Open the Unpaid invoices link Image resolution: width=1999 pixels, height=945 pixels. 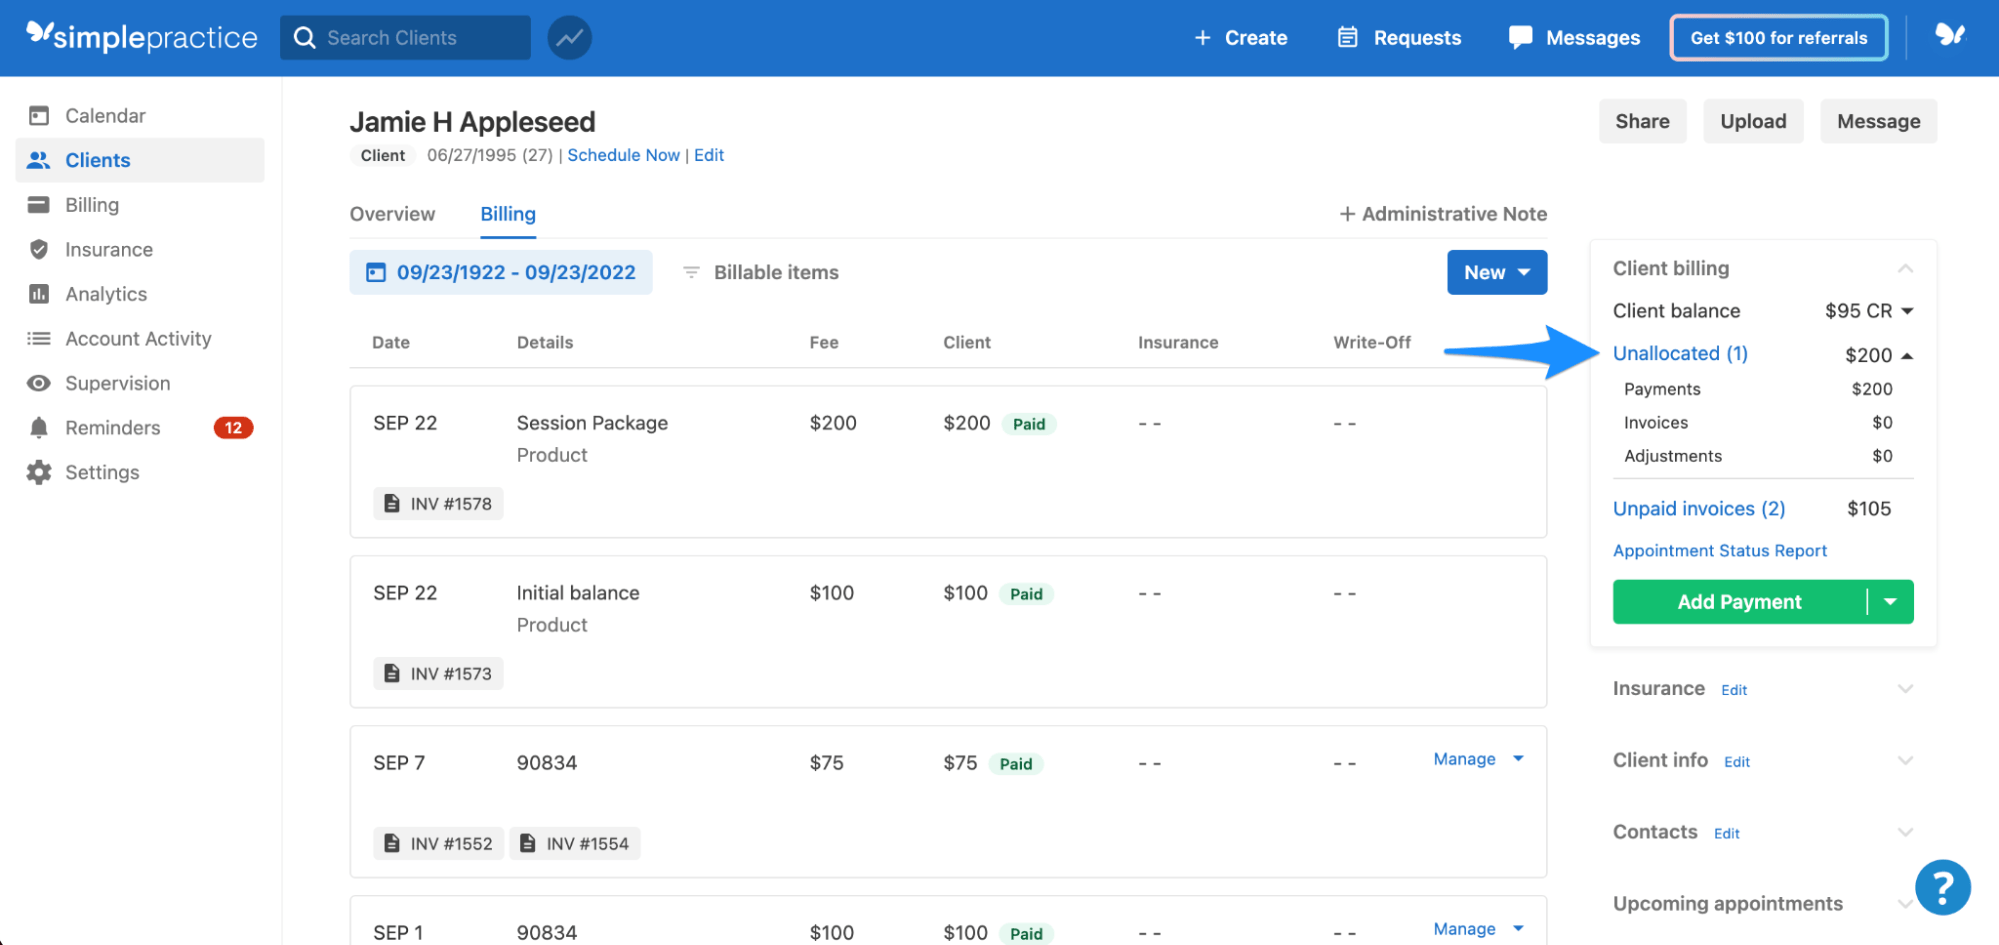[1698, 508]
